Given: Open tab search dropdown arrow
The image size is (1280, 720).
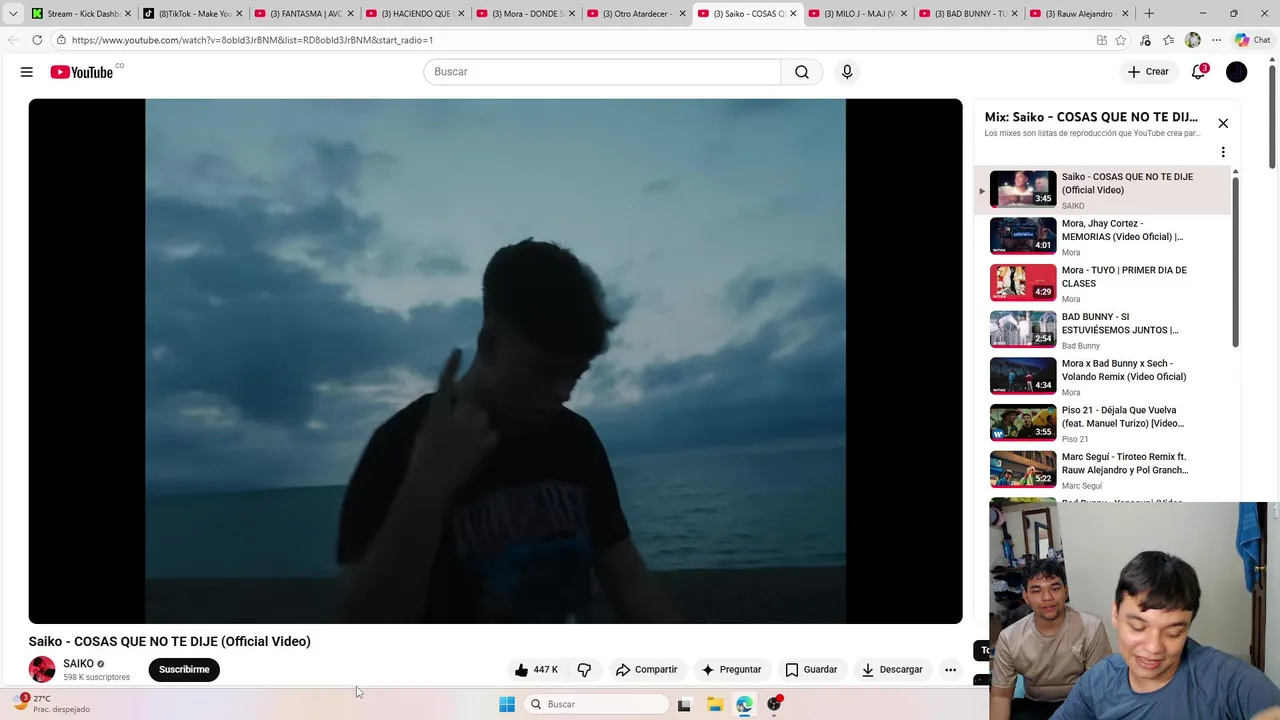Looking at the screenshot, I should 13,14.
